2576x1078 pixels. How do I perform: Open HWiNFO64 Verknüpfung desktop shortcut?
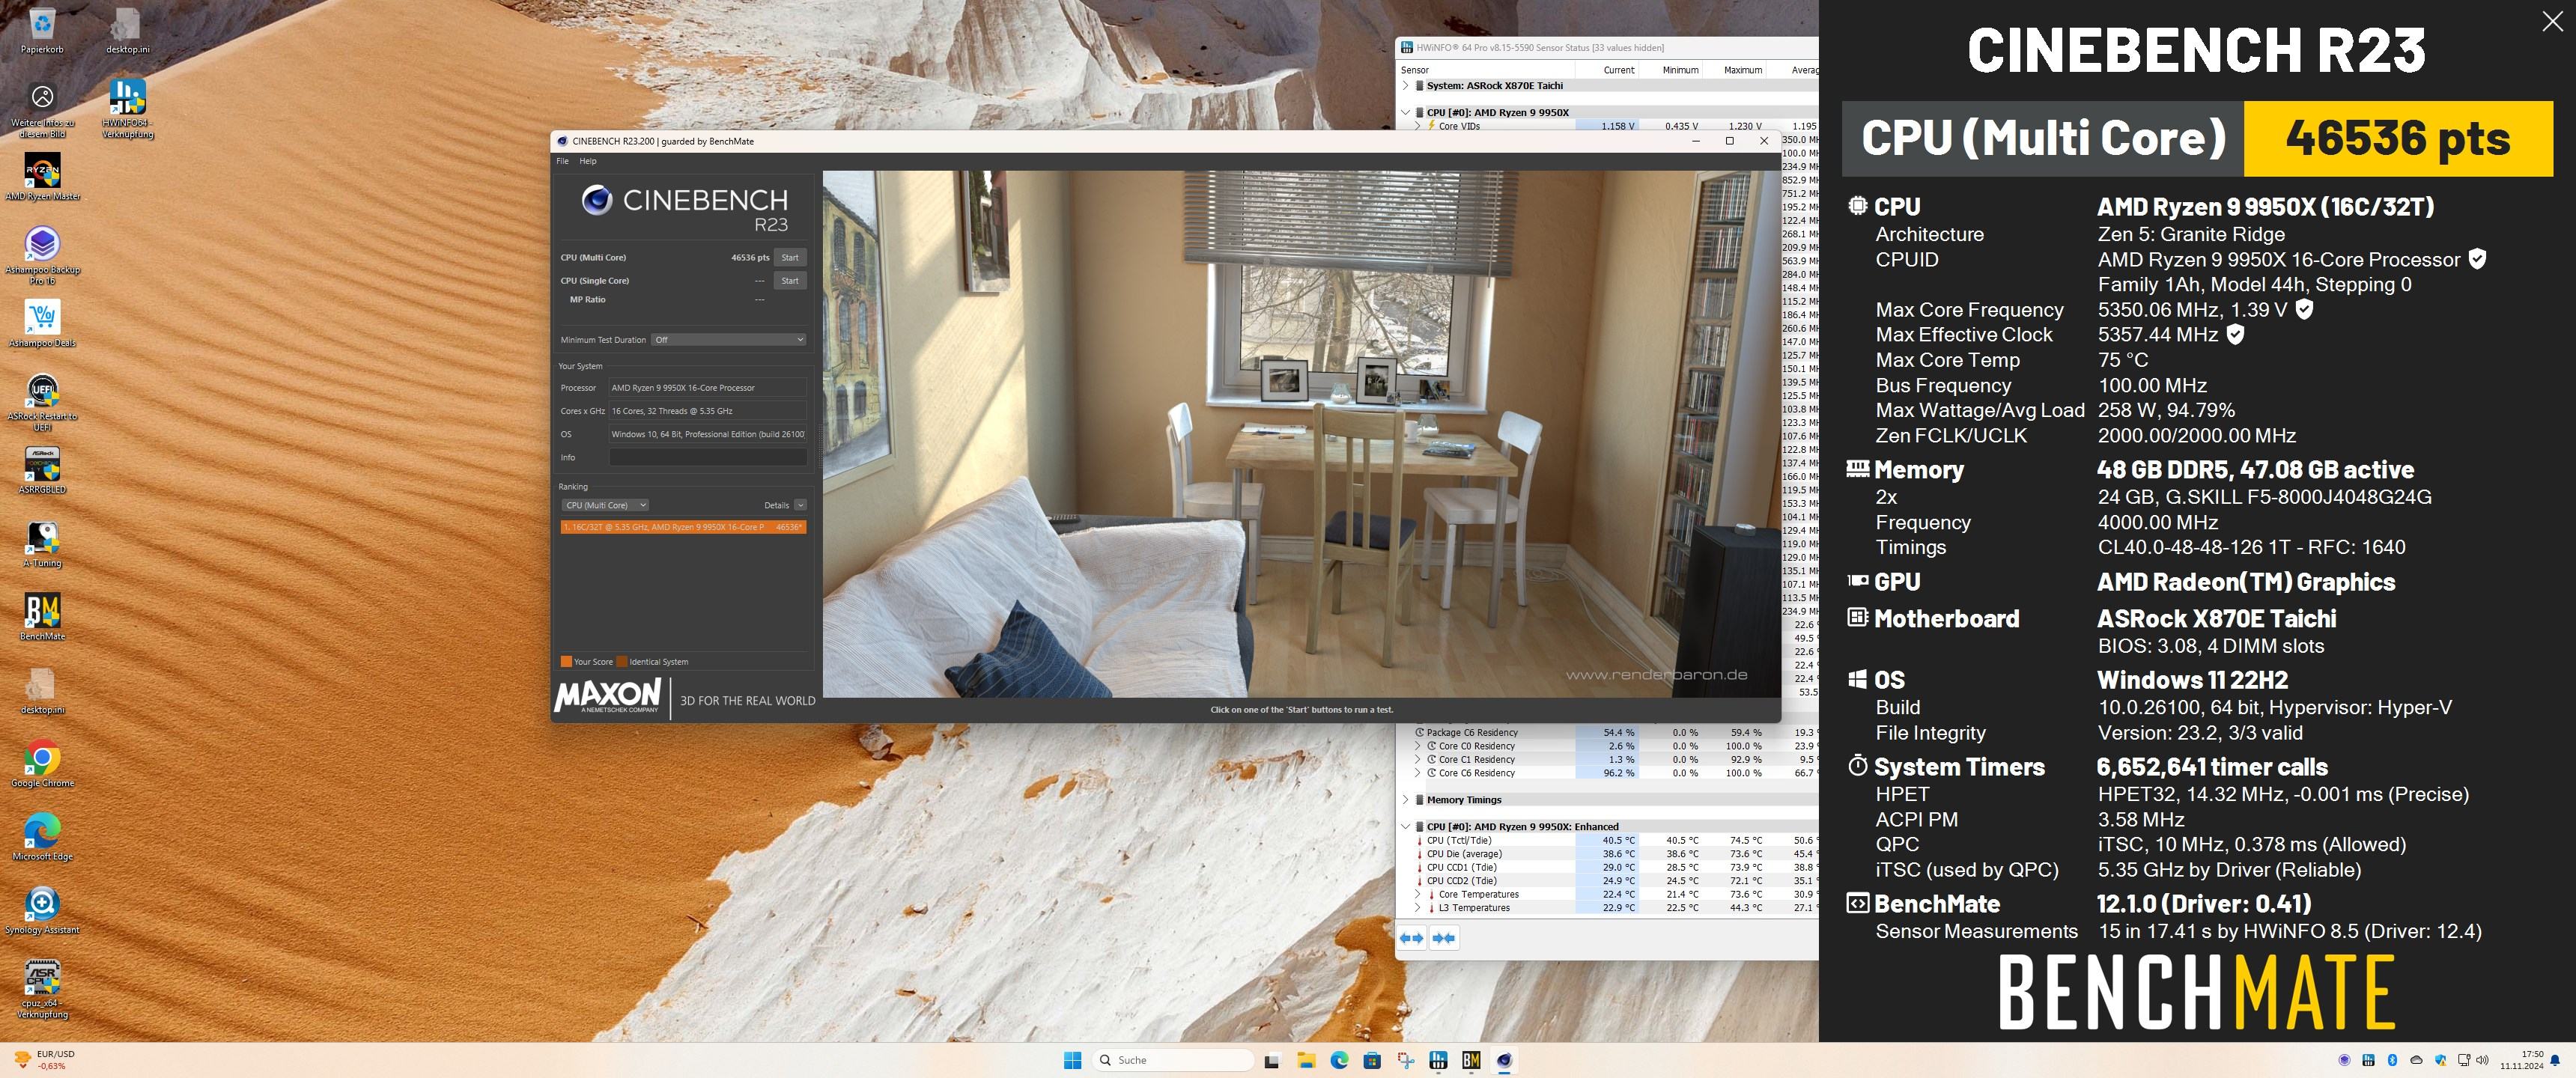(x=127, y=109)
